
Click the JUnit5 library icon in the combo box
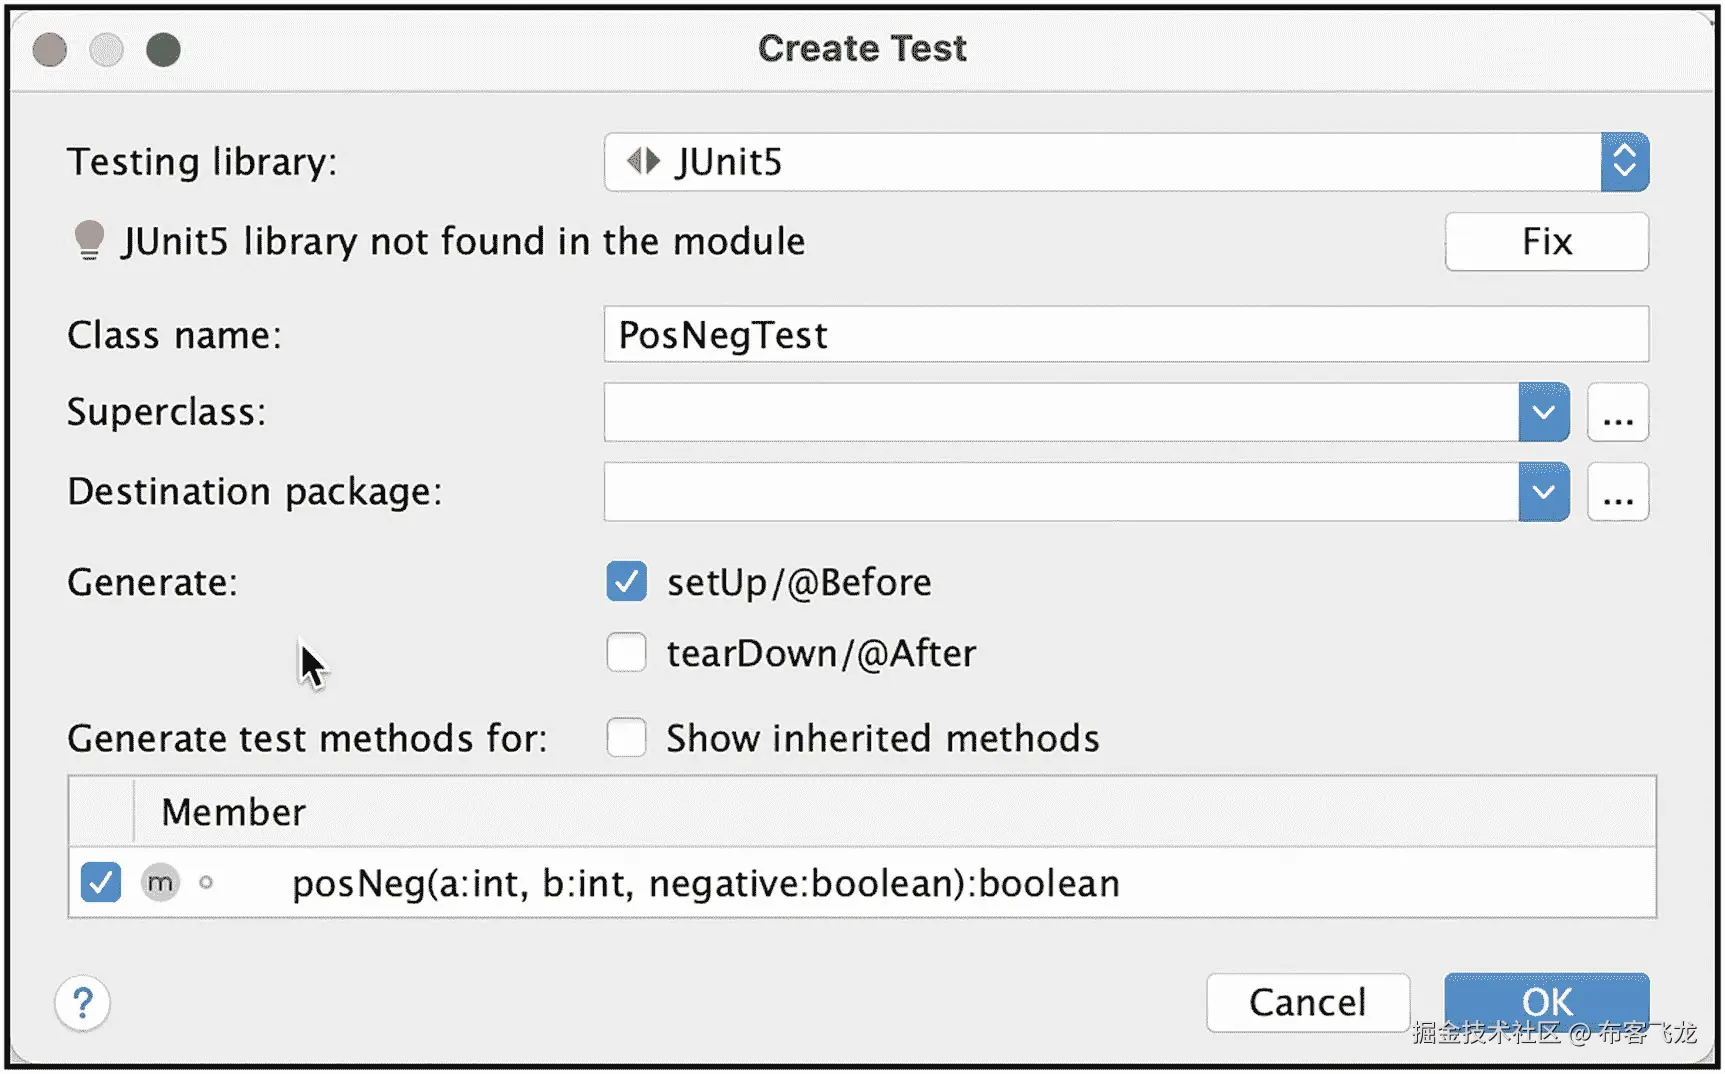pos(643,161)
